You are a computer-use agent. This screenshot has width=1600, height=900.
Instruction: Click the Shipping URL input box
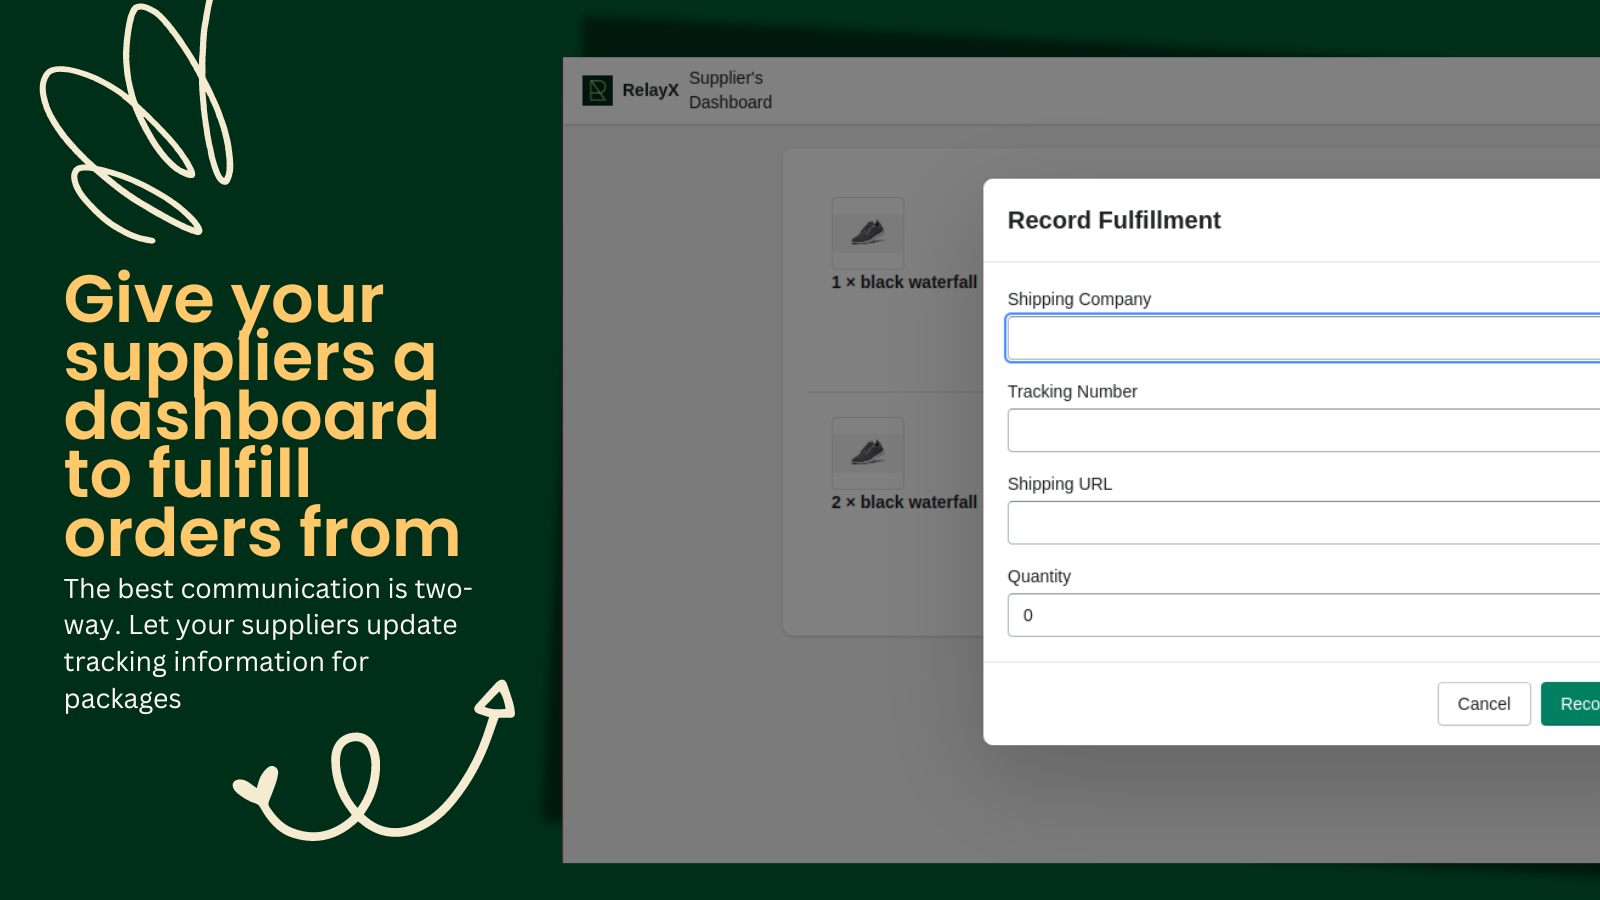[1304, 523]
